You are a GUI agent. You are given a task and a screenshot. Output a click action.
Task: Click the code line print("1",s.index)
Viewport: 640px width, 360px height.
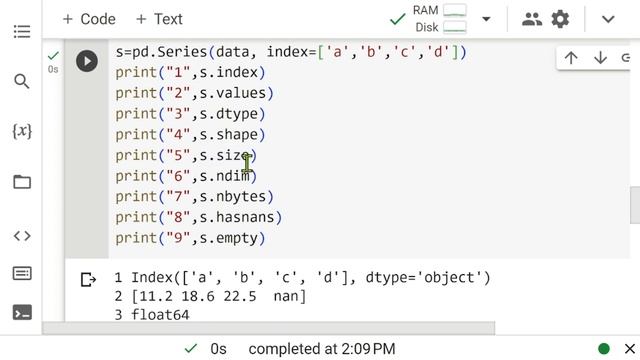pyautogui.click(x=190, y=73)
